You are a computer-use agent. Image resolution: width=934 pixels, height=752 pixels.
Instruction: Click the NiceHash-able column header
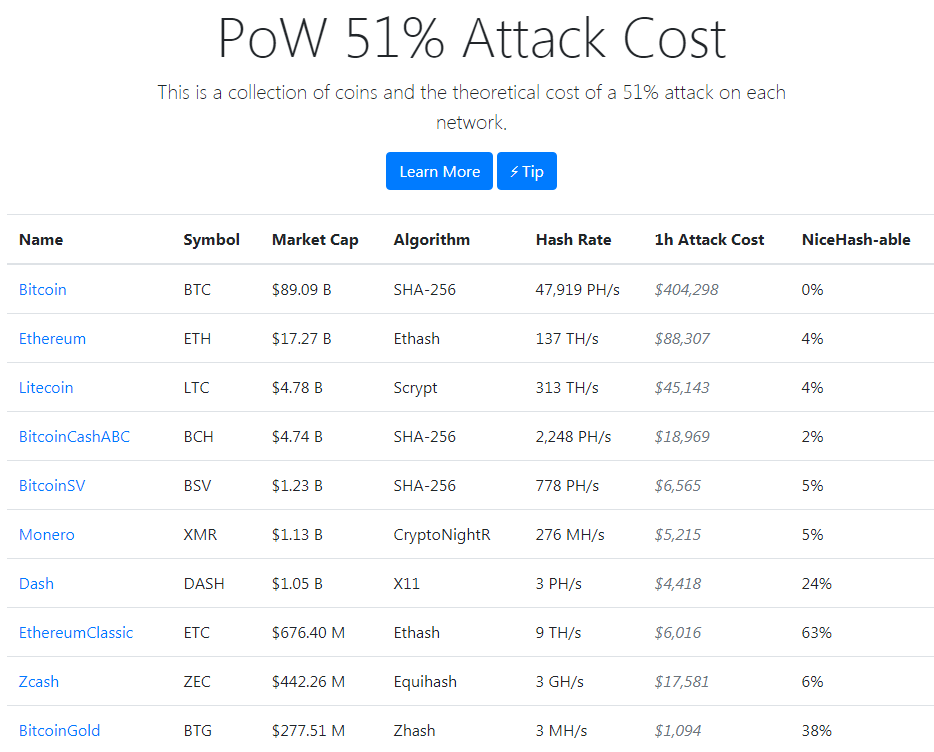click(x=856, y=240)
